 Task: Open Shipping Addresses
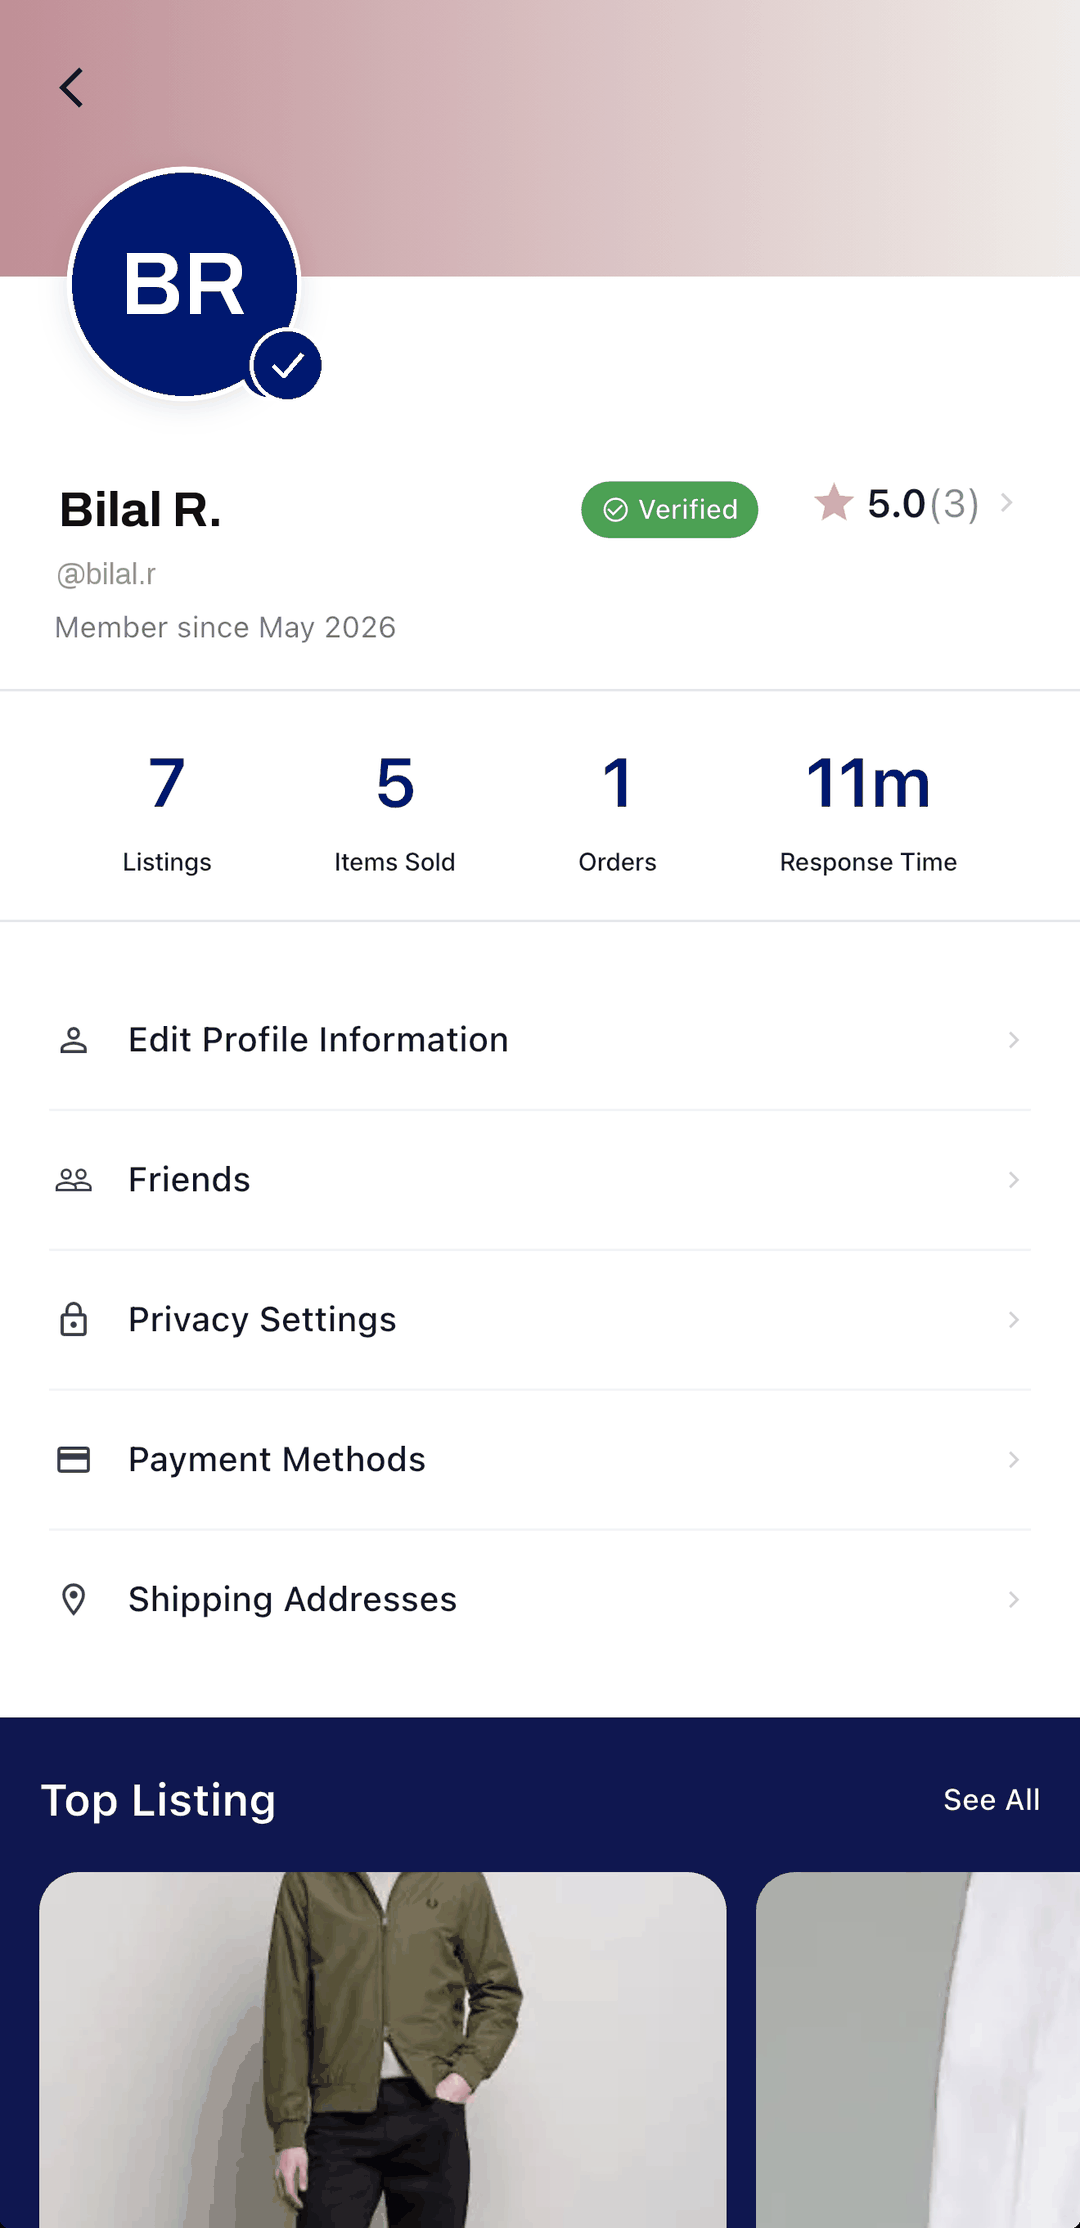point(540,1600)
